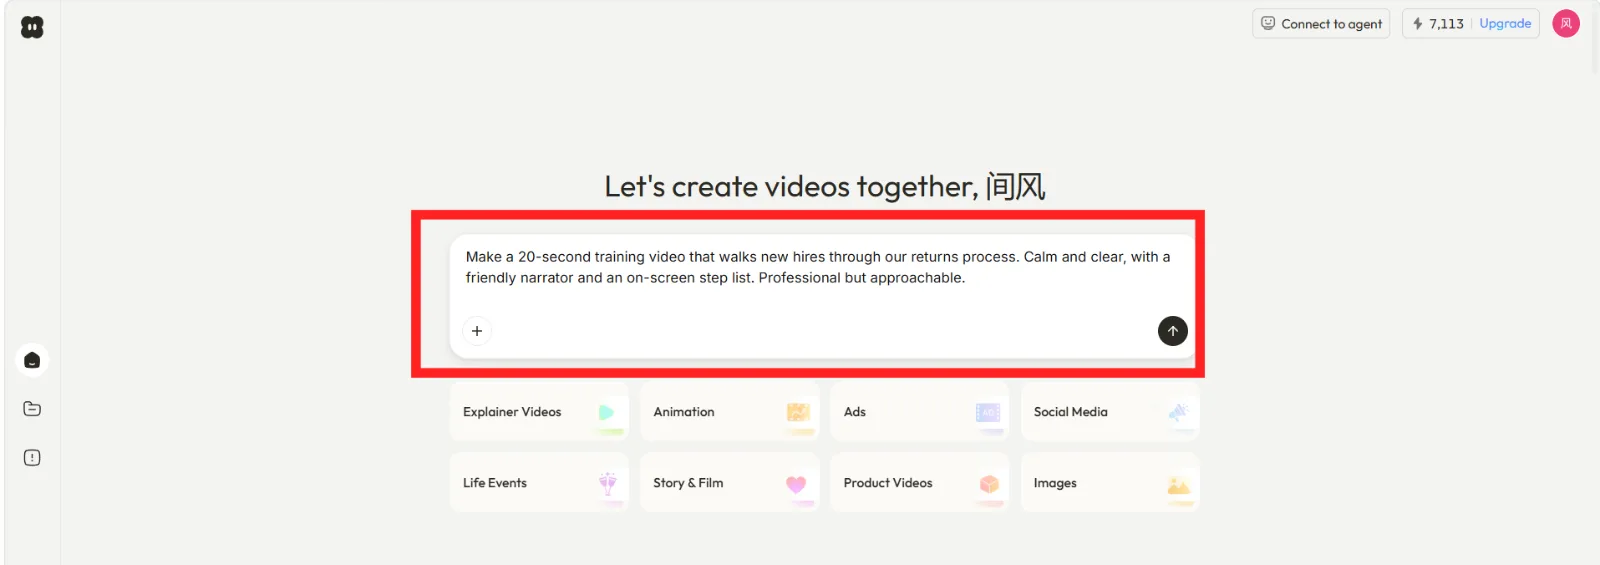Select the Animation category card
The width and height of the screenshot is (1600, 565).
tap(729, 412)
